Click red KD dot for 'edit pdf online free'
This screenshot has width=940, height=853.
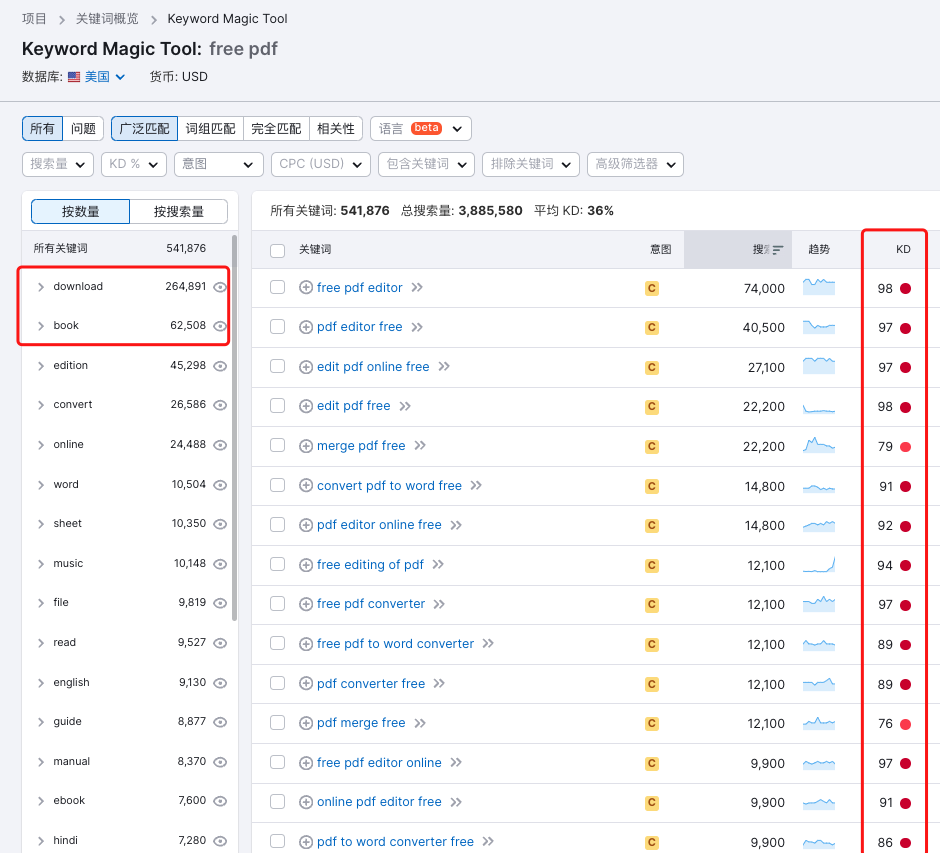point(905,368)
